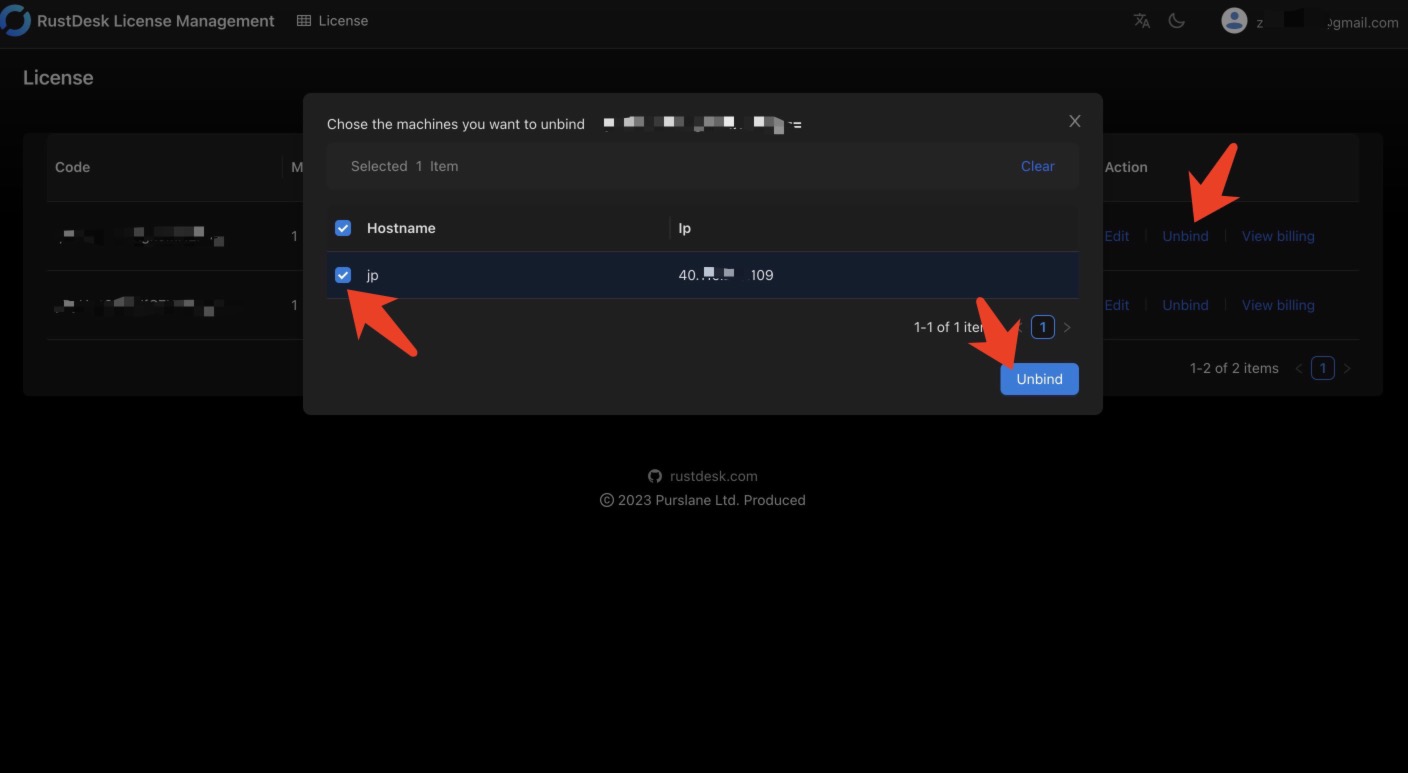Select page 1 in dialog pagination
Image resolution: width=1408 pixels, height=773 pixels.
(x=1042, y=327)
